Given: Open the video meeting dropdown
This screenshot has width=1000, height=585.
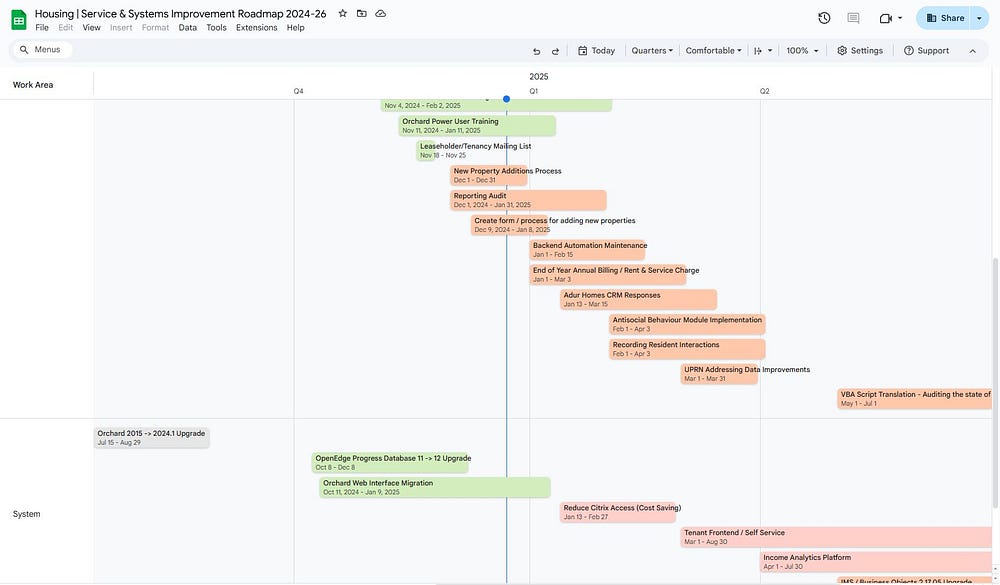Looking at the screenshot, I should pos(890,18).
